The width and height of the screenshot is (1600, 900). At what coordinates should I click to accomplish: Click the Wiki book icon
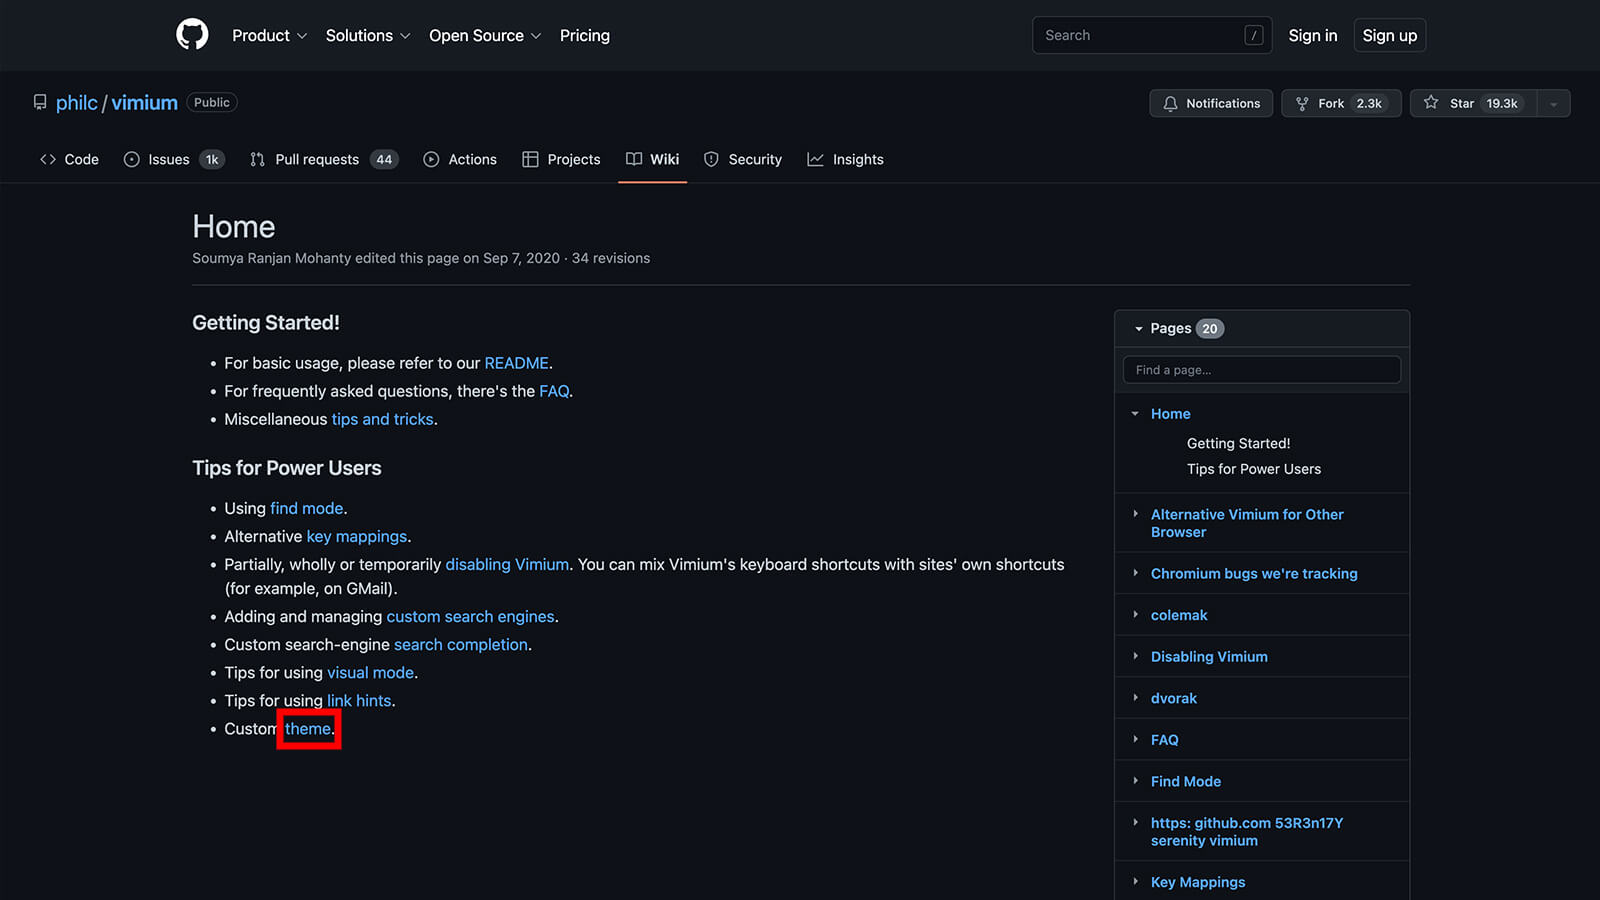point(634,159)
